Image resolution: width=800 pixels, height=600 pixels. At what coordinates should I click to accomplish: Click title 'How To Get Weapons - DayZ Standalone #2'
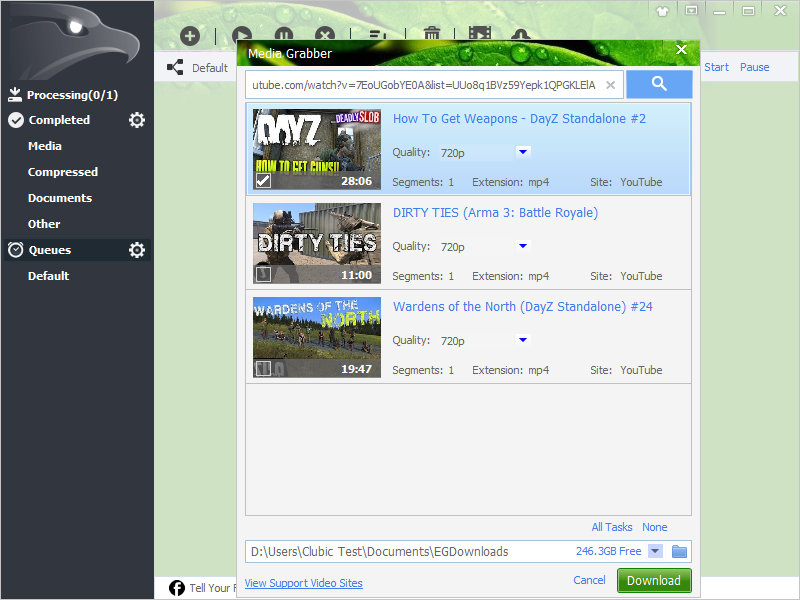[x=519, y=119]
